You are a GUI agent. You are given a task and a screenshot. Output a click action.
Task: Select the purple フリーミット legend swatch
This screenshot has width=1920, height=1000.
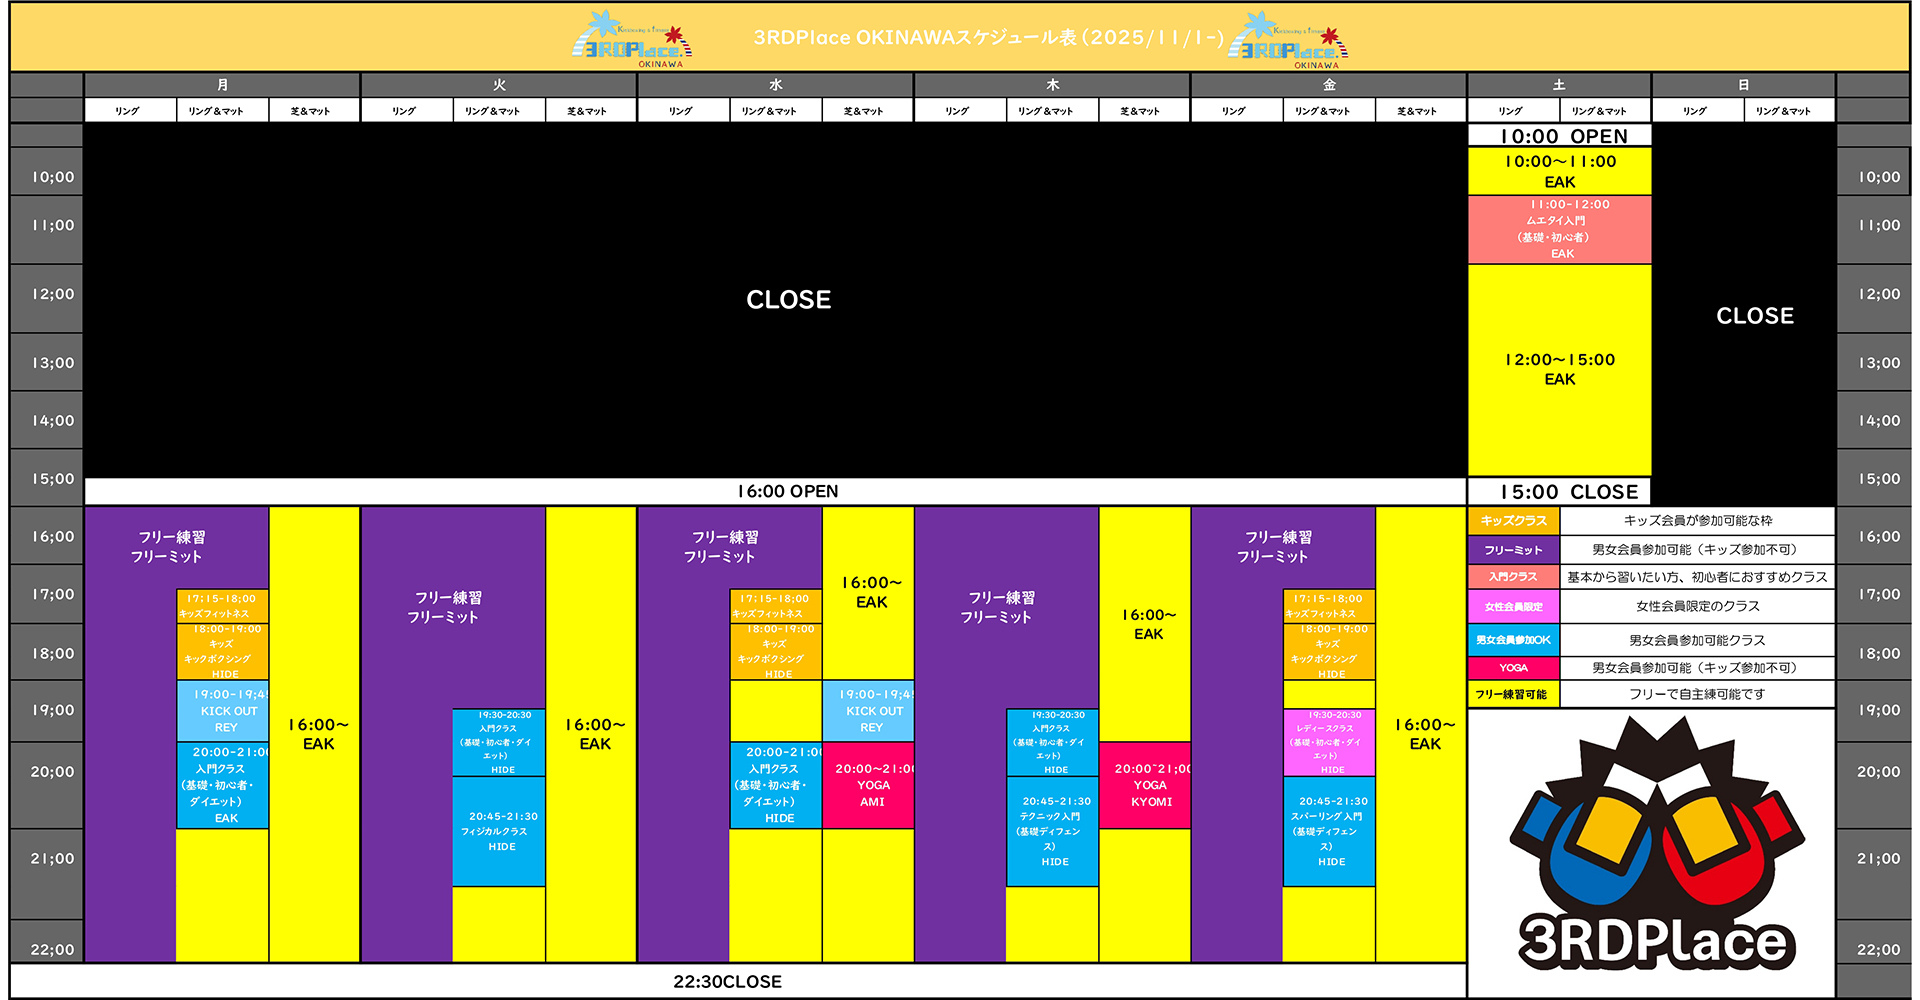coord(1513,550)
